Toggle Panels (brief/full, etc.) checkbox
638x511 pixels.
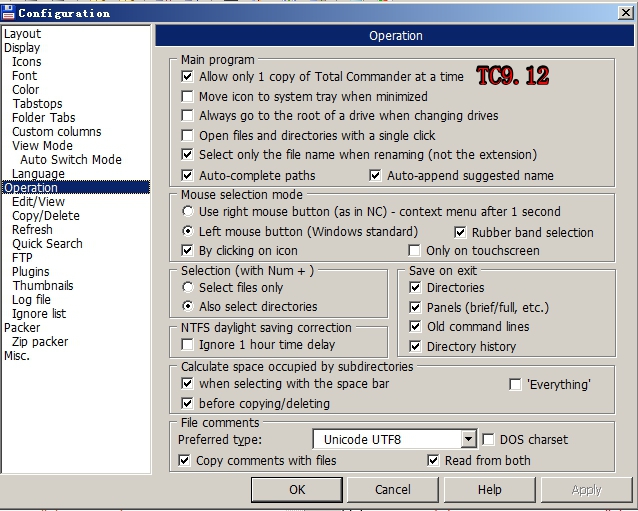pyautogui.click(x=415, y=307)
